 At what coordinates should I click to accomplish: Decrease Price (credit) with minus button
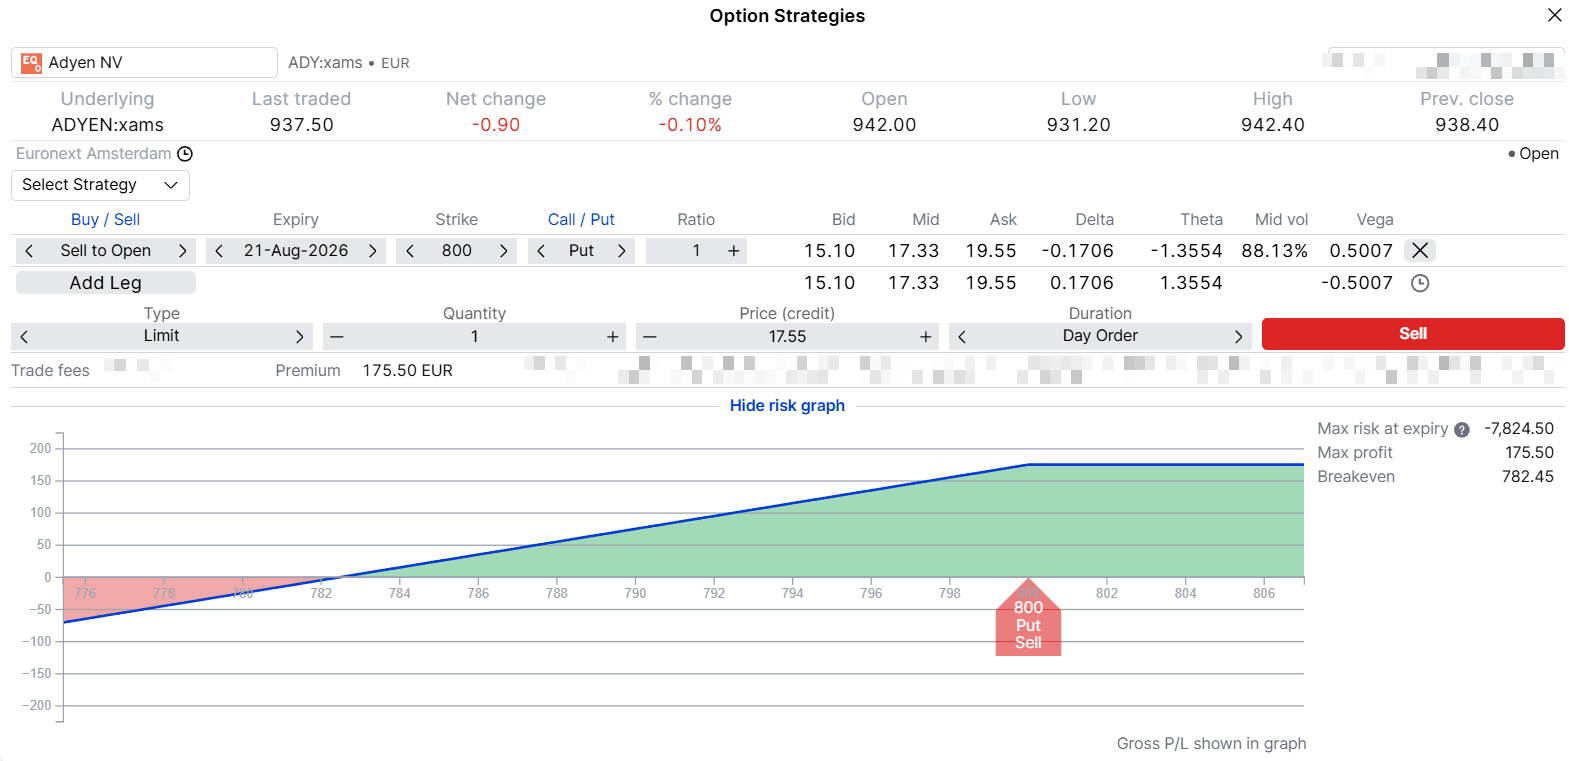[650, 337]
